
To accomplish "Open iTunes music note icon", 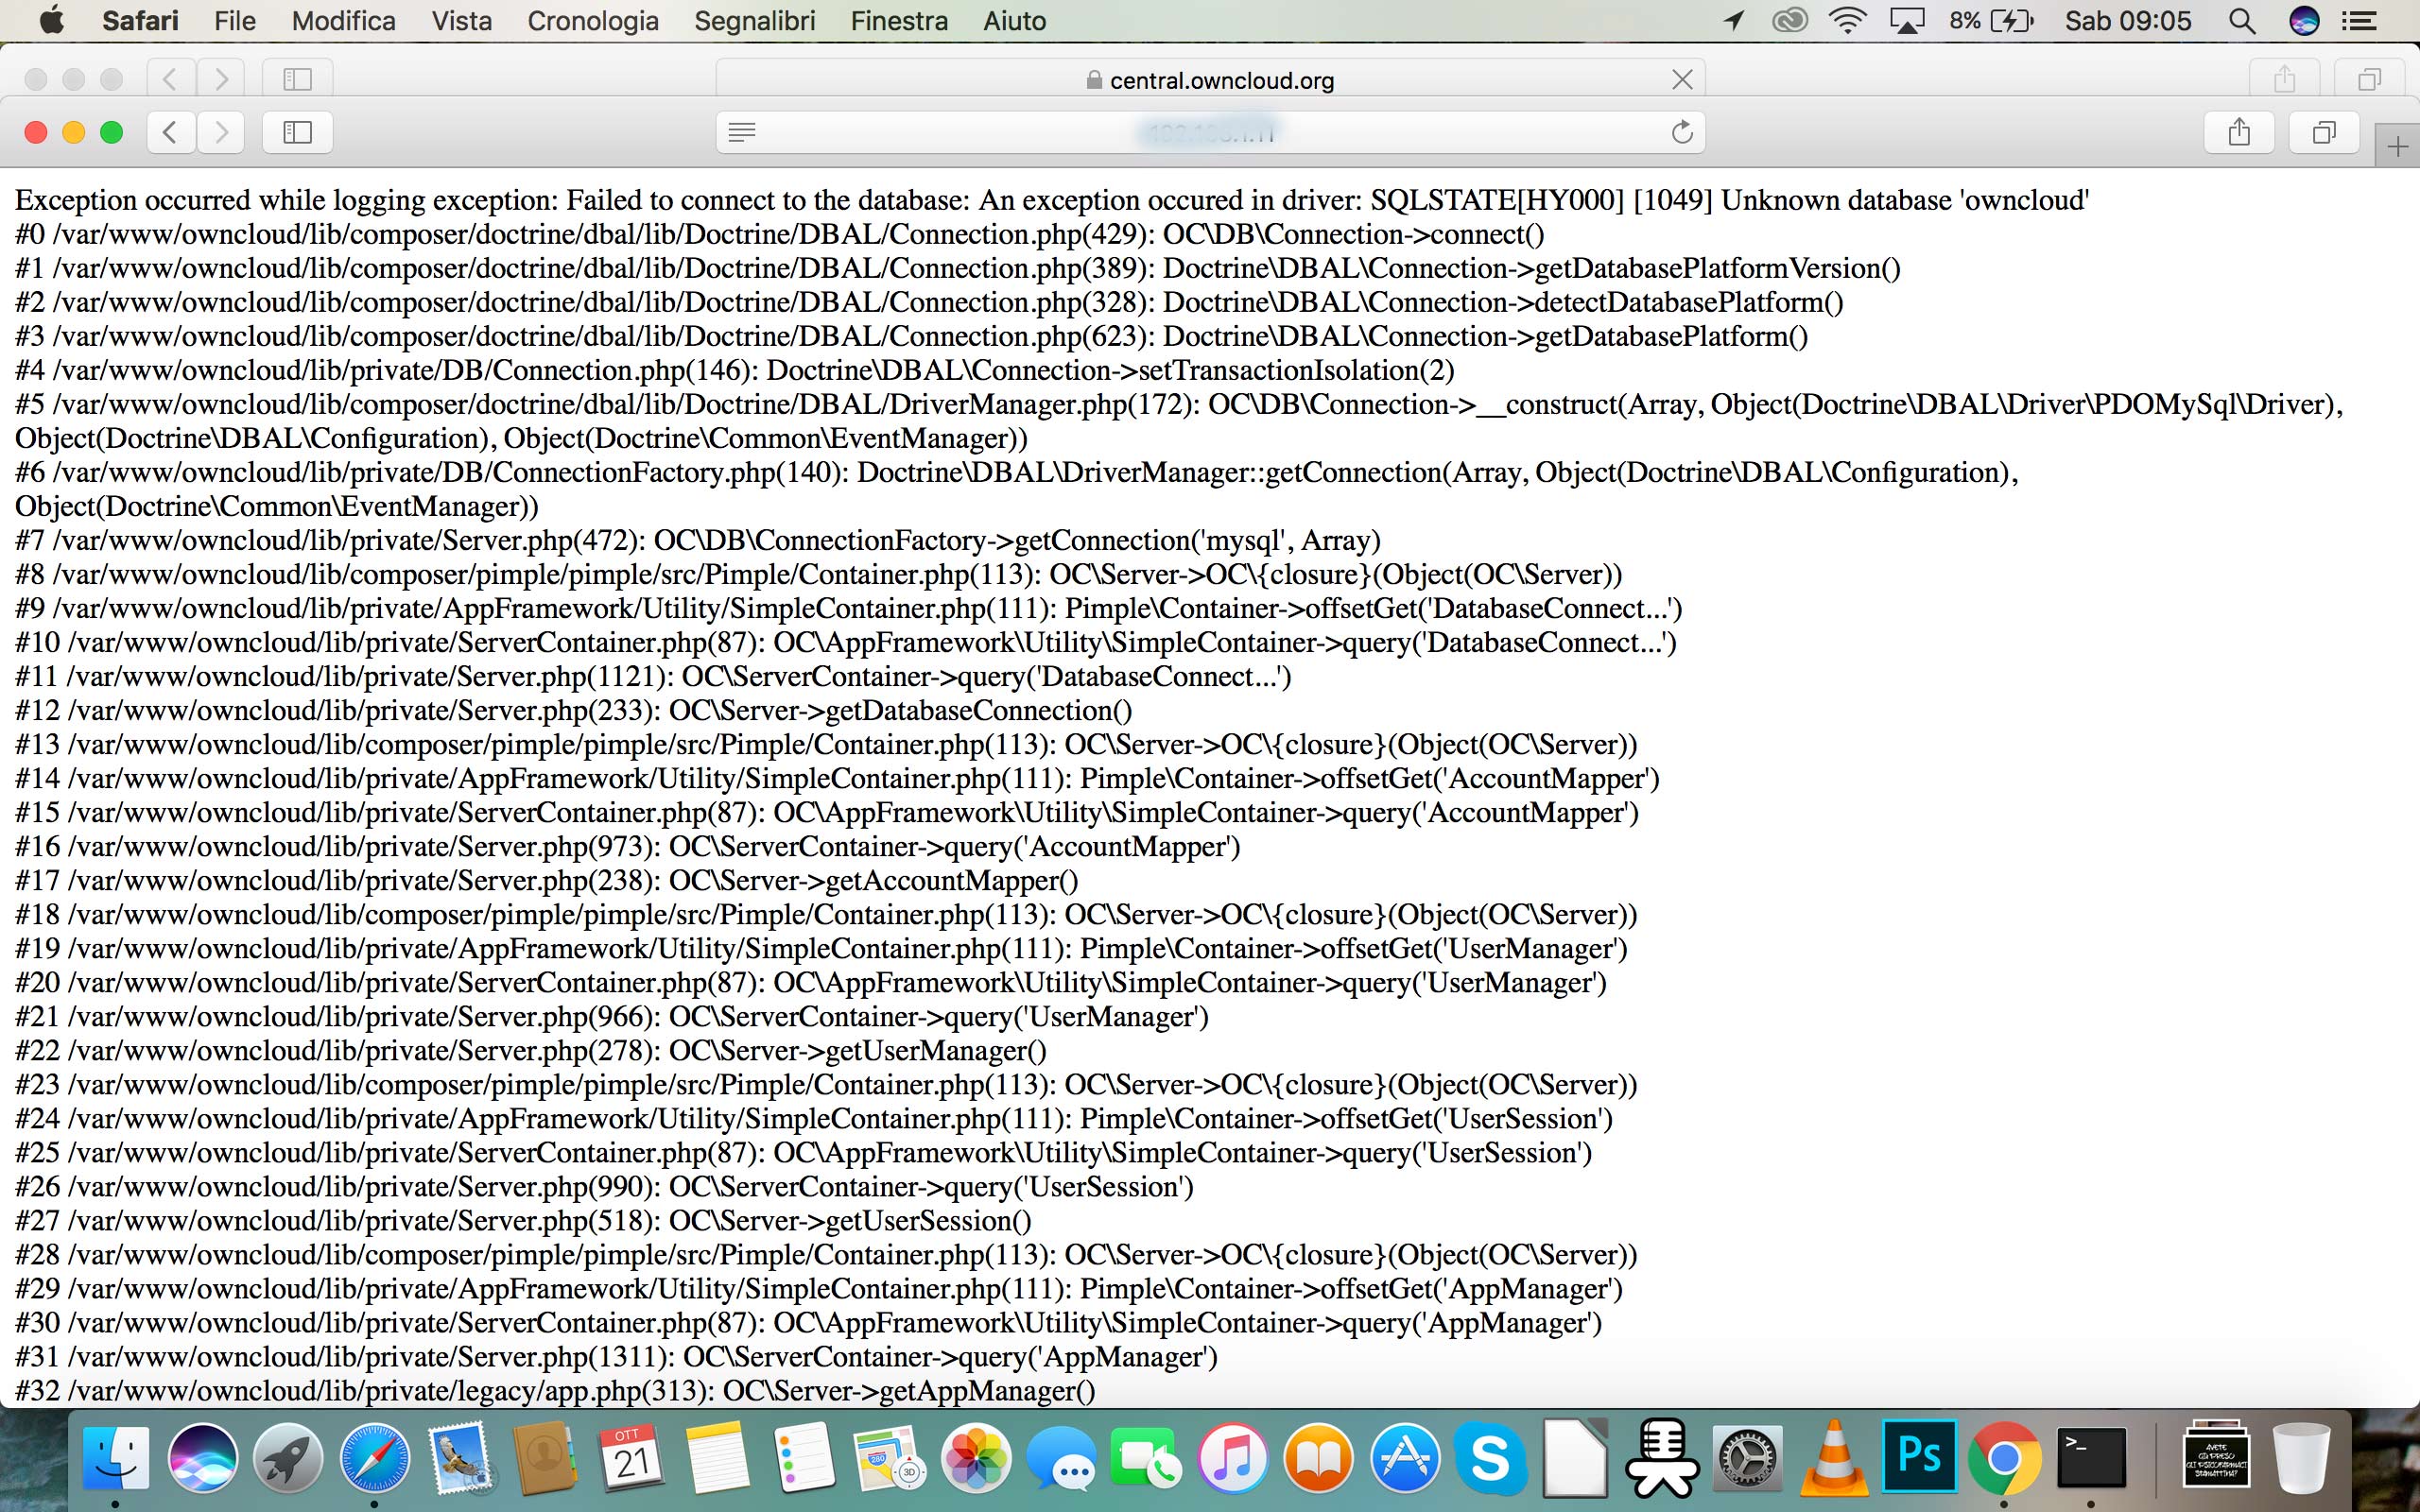I will (x=1233, y=1457).
